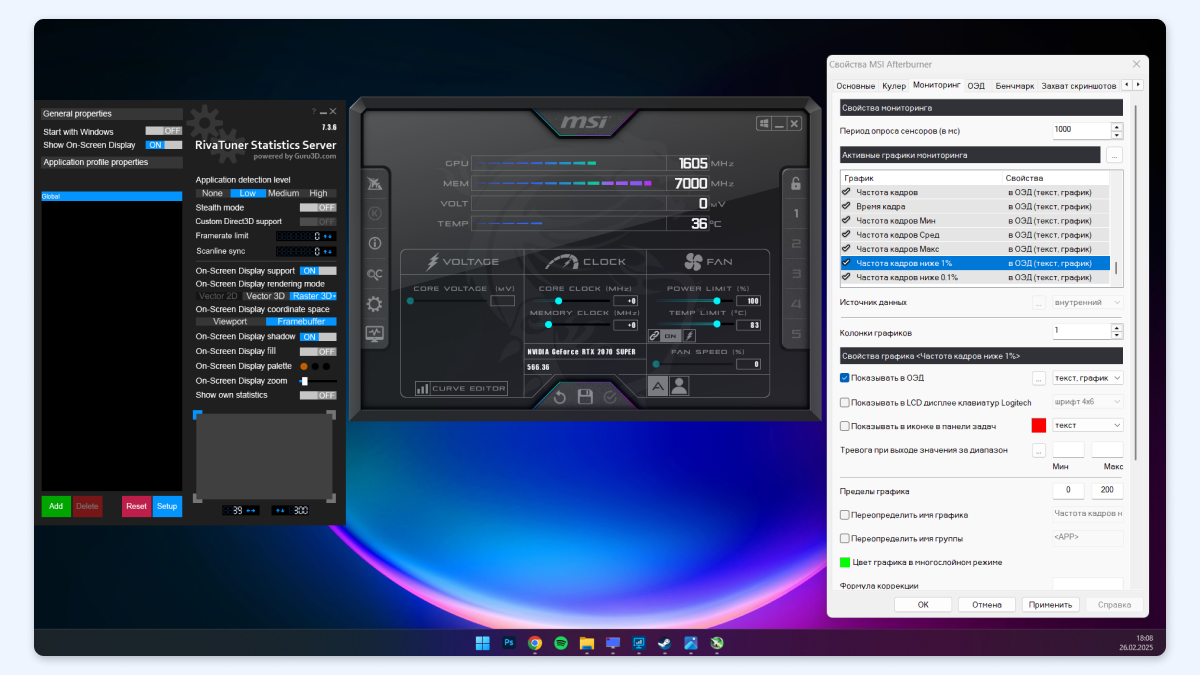Check Переопределить имя графика option
This screenshot has width=1200, height=675.
[845, 515]
